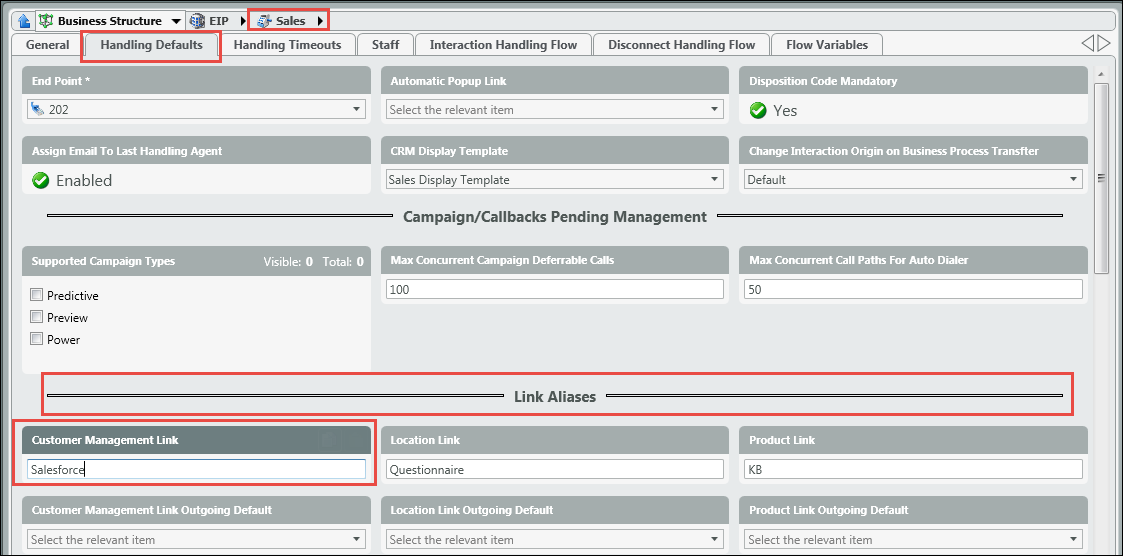Image resolution: width=1123 pixels, height=556 pixels.
Task: Expand the arrow after Sales in breadcrumb
Action: pyautogui.click(x=319, y=20)
